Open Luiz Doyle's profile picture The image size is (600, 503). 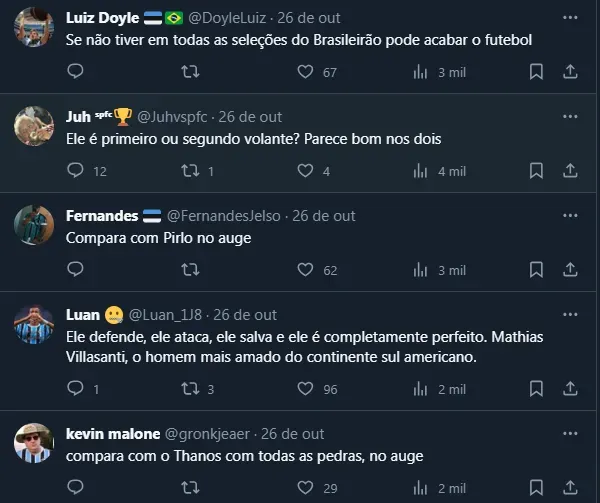33,27
